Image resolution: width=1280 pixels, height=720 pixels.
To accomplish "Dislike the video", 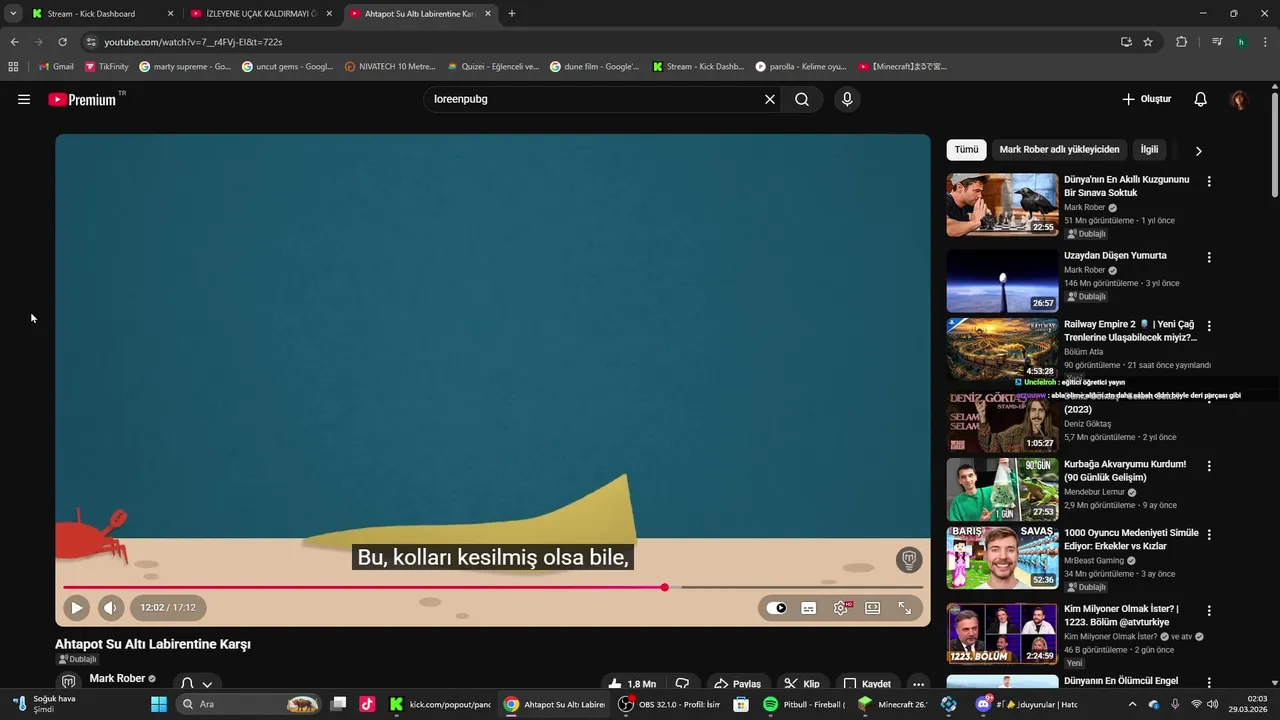I will (x=682, y=684).
